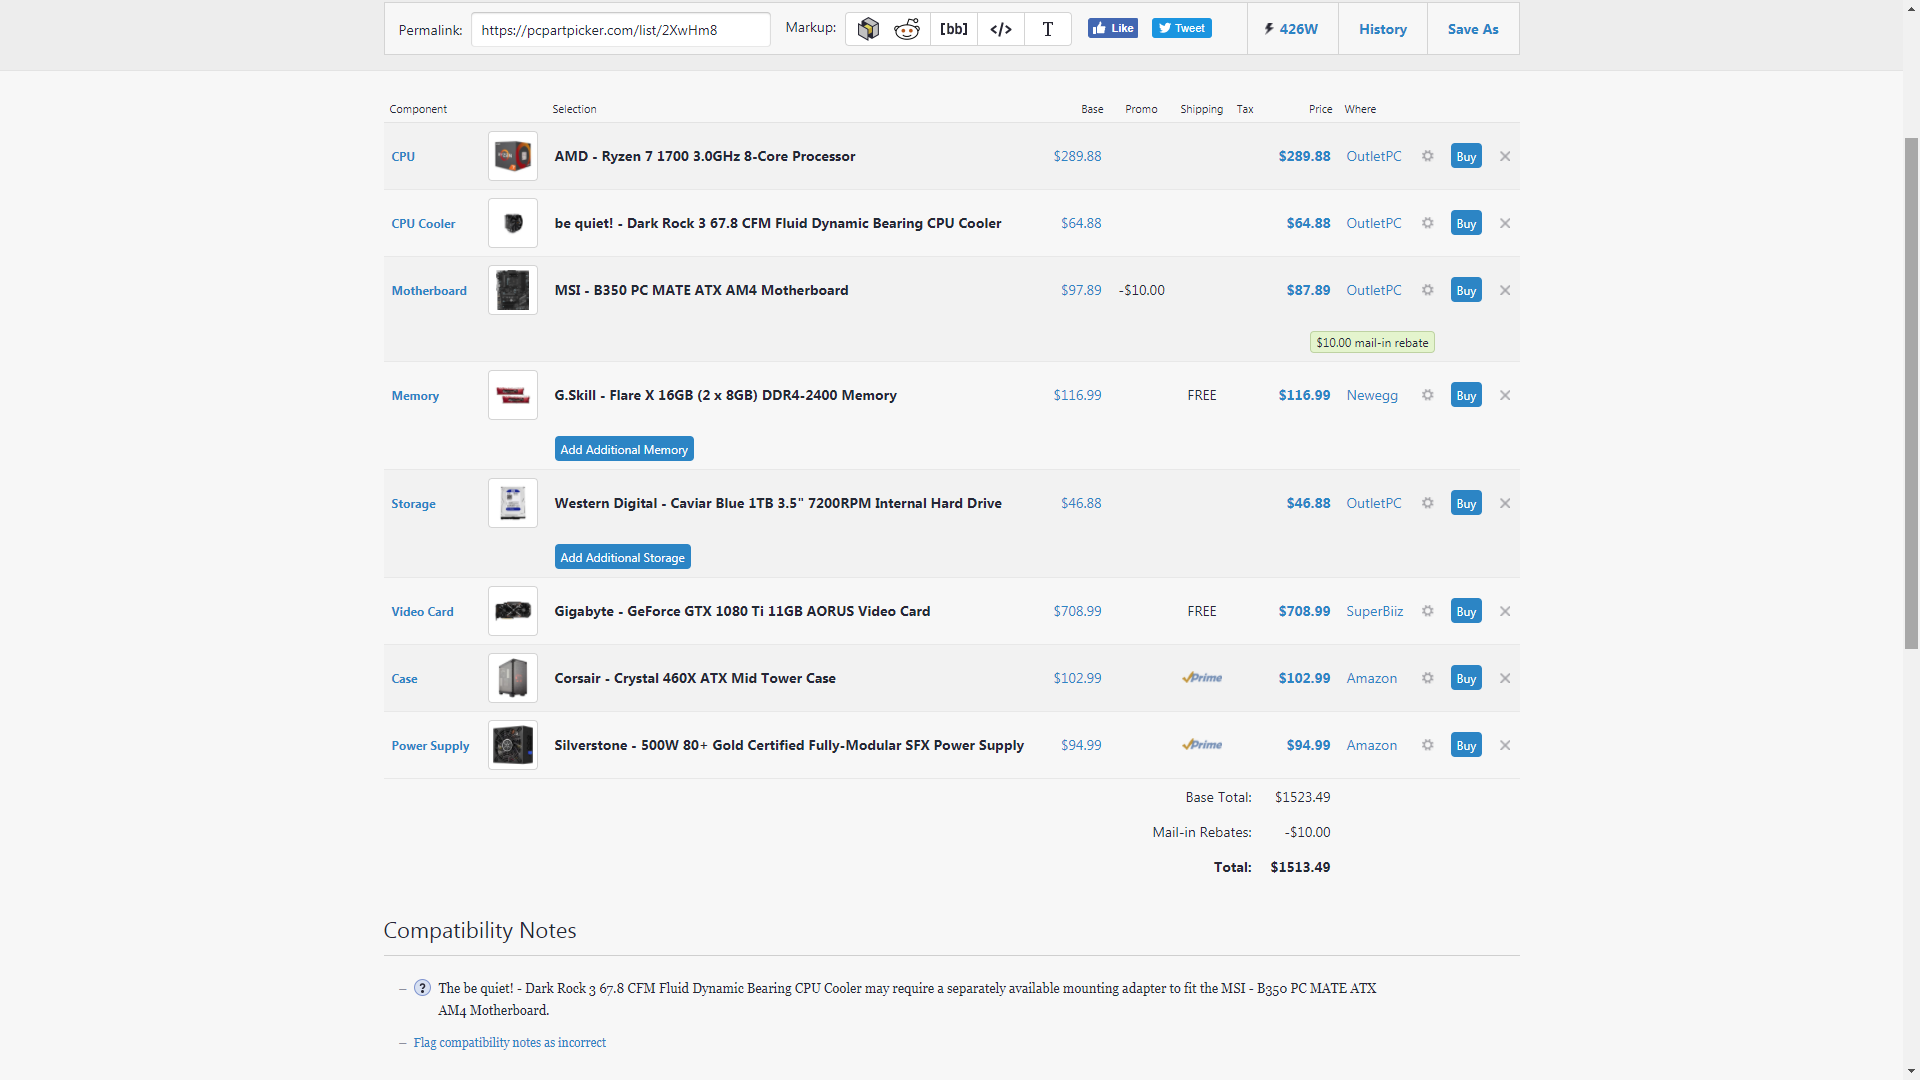
Task: Click the PCPartPicker markup box icon
Action: click(x=868, y=29)
